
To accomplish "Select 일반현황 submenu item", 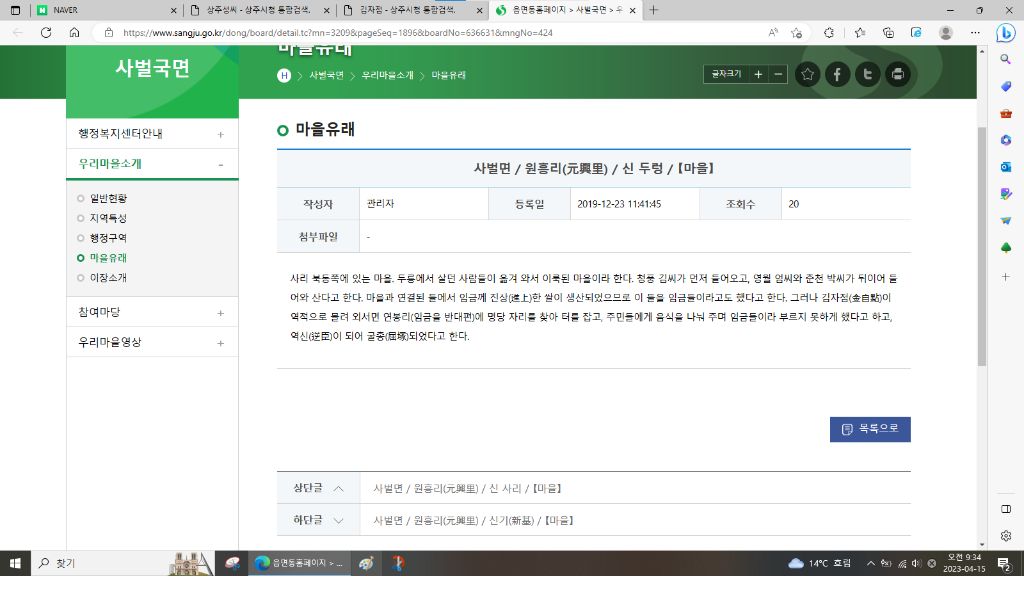I will coord(108,198).
